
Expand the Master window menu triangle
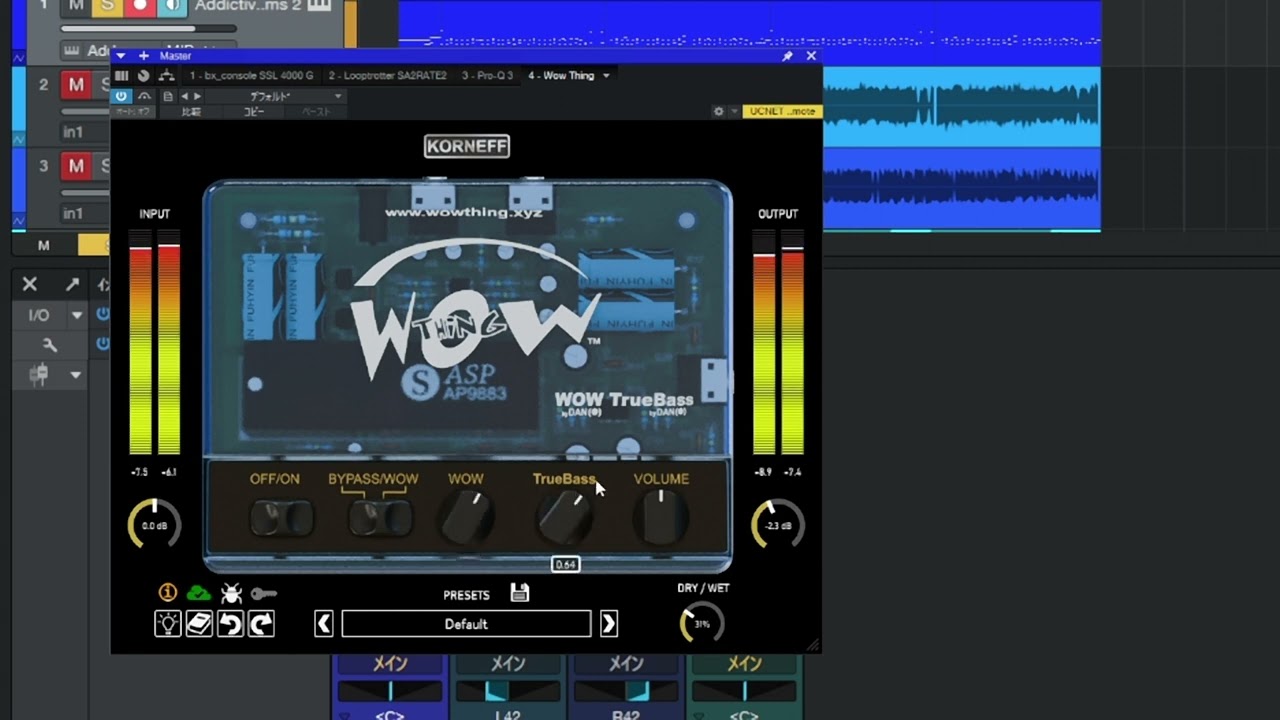coord(121,56)
